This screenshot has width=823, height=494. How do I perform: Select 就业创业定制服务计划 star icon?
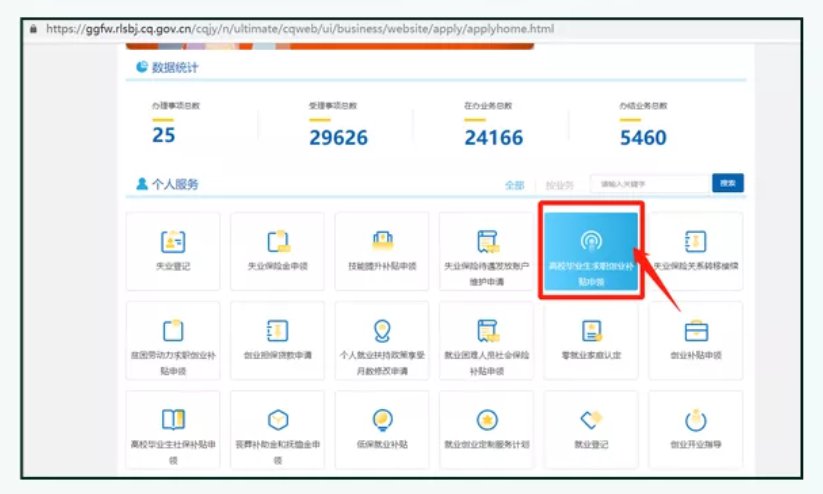(486, 420)
